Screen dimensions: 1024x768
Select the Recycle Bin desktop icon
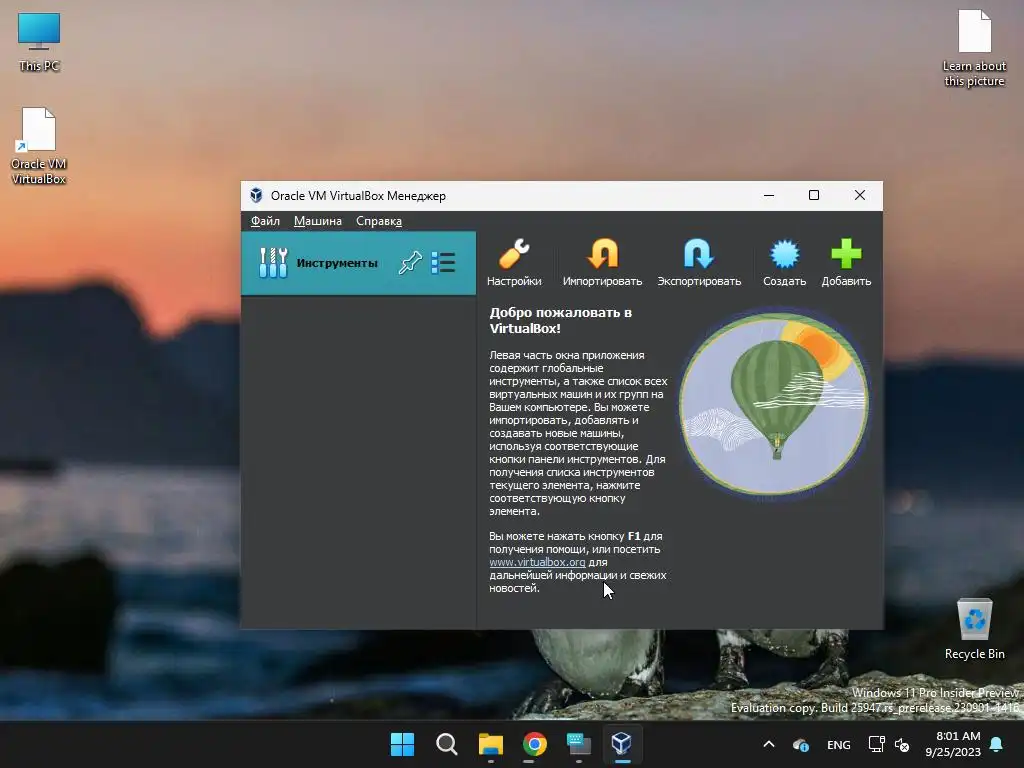coord(974,628)
